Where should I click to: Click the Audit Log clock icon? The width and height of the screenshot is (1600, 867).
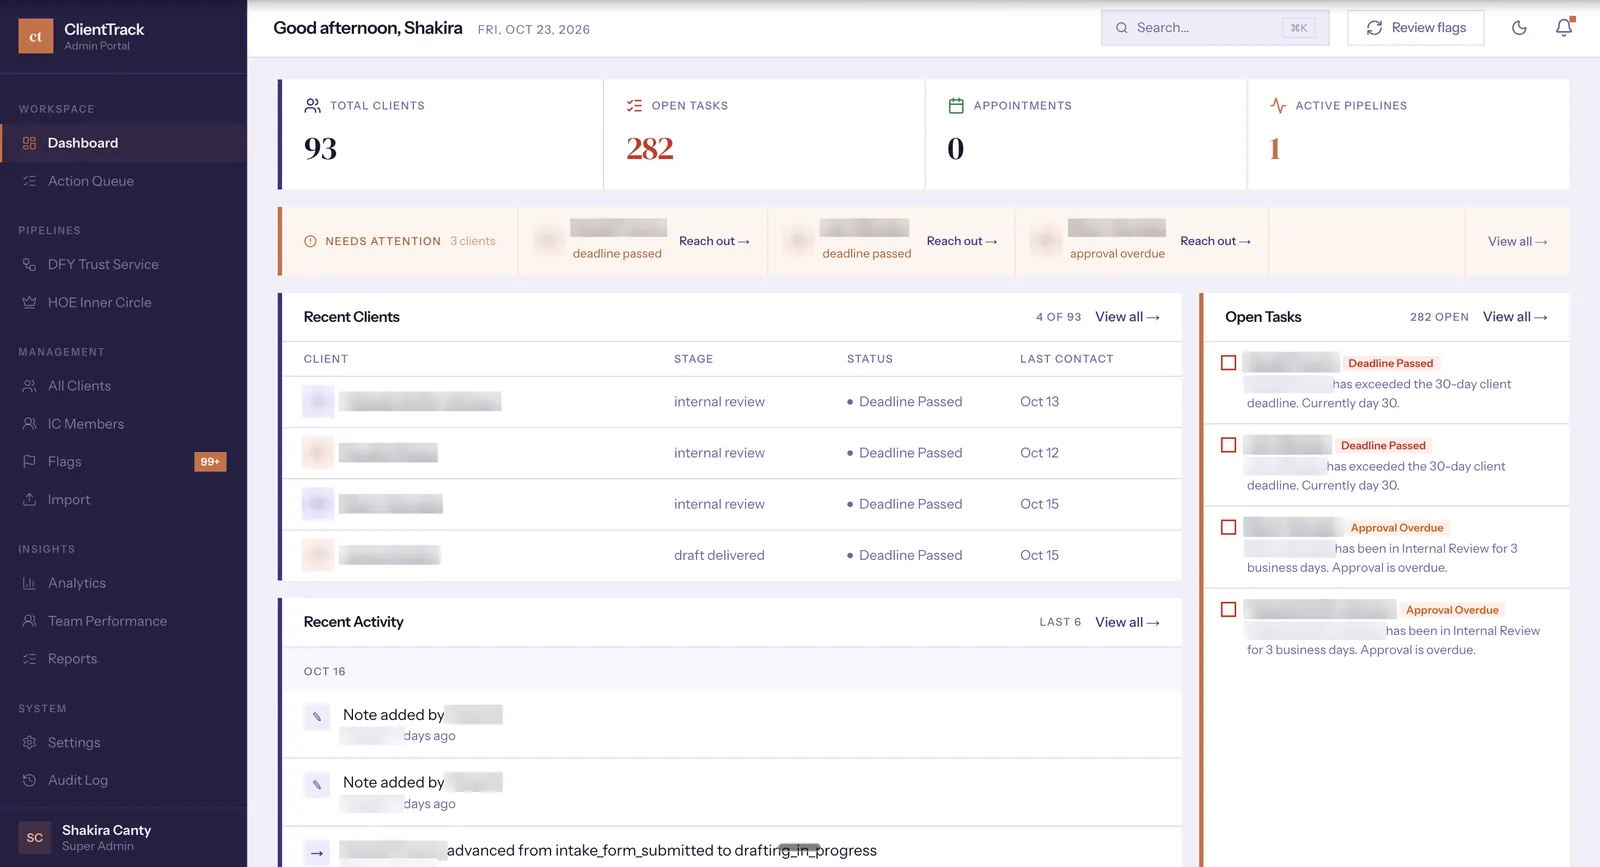(x=29, y=780)
